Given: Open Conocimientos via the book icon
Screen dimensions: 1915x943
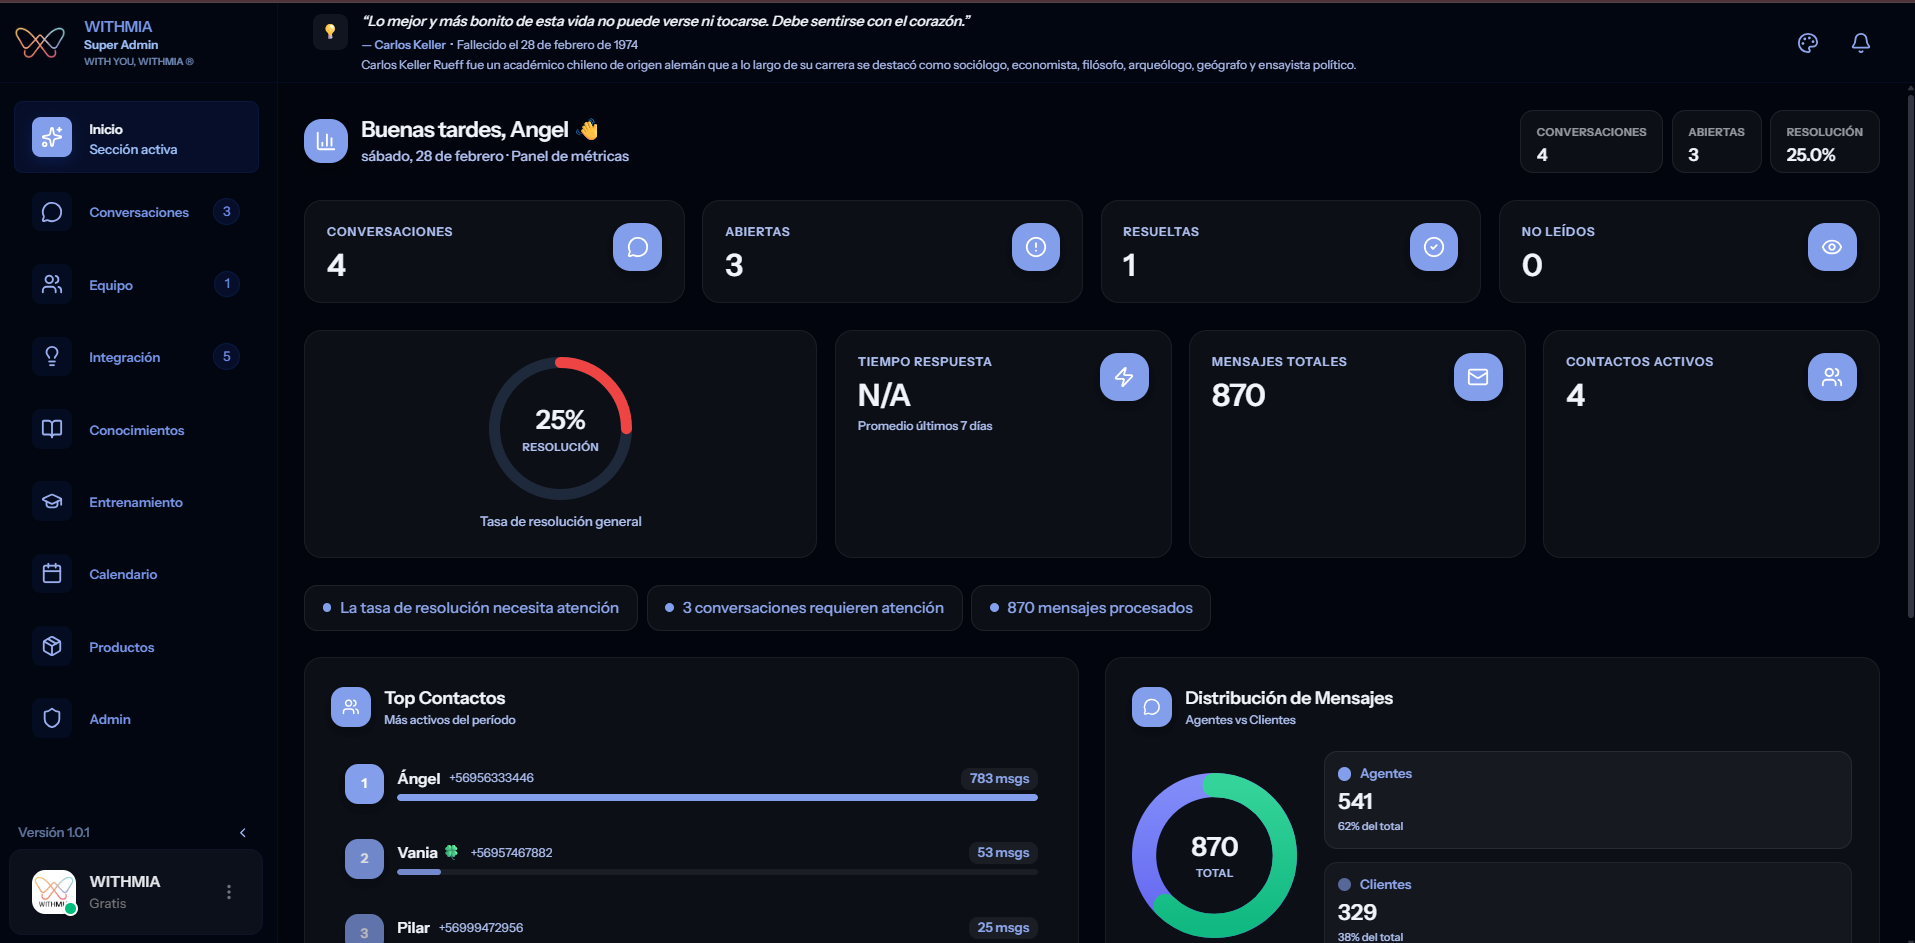Looking at the screenshot, I should click(x=52, y=429).
